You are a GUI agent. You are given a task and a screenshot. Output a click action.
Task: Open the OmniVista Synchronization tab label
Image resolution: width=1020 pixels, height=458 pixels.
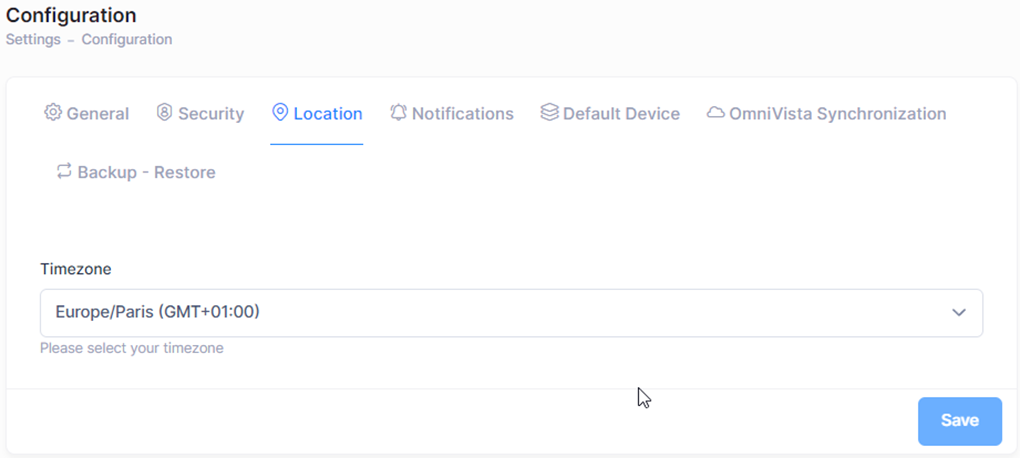click(x=837, y=114)
